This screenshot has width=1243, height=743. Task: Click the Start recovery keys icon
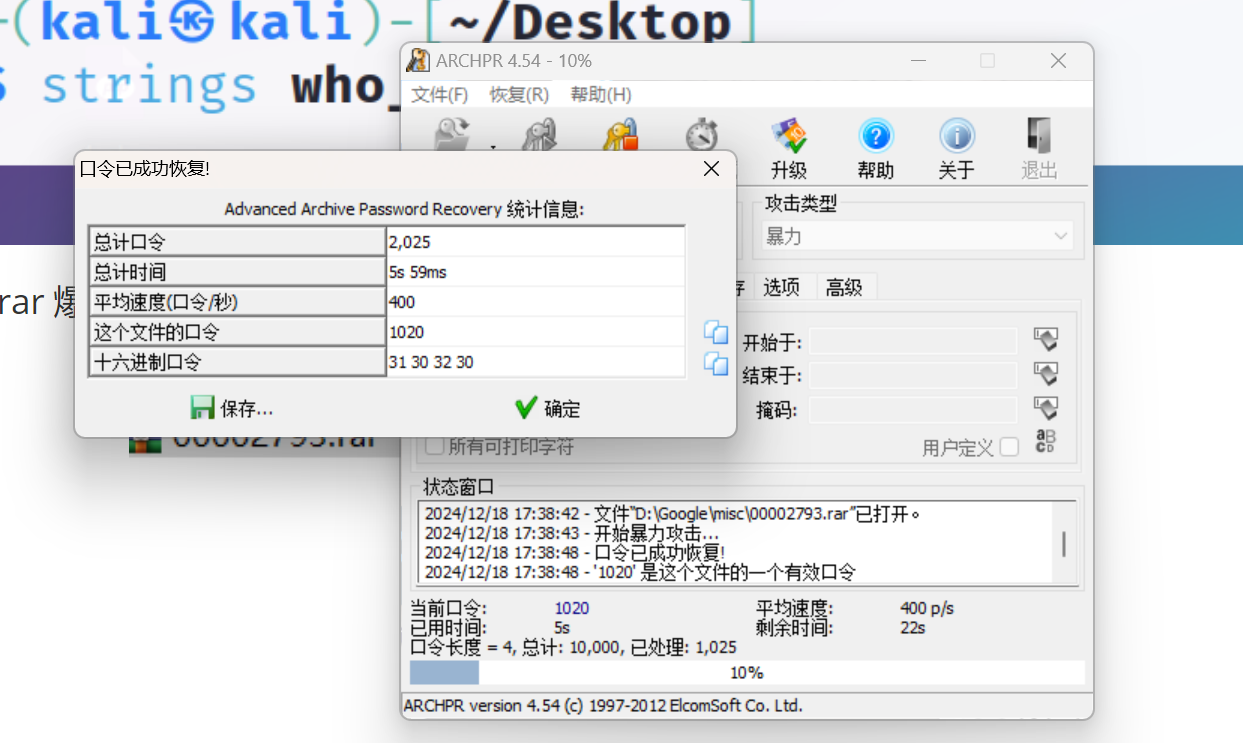tap(540, 134)
